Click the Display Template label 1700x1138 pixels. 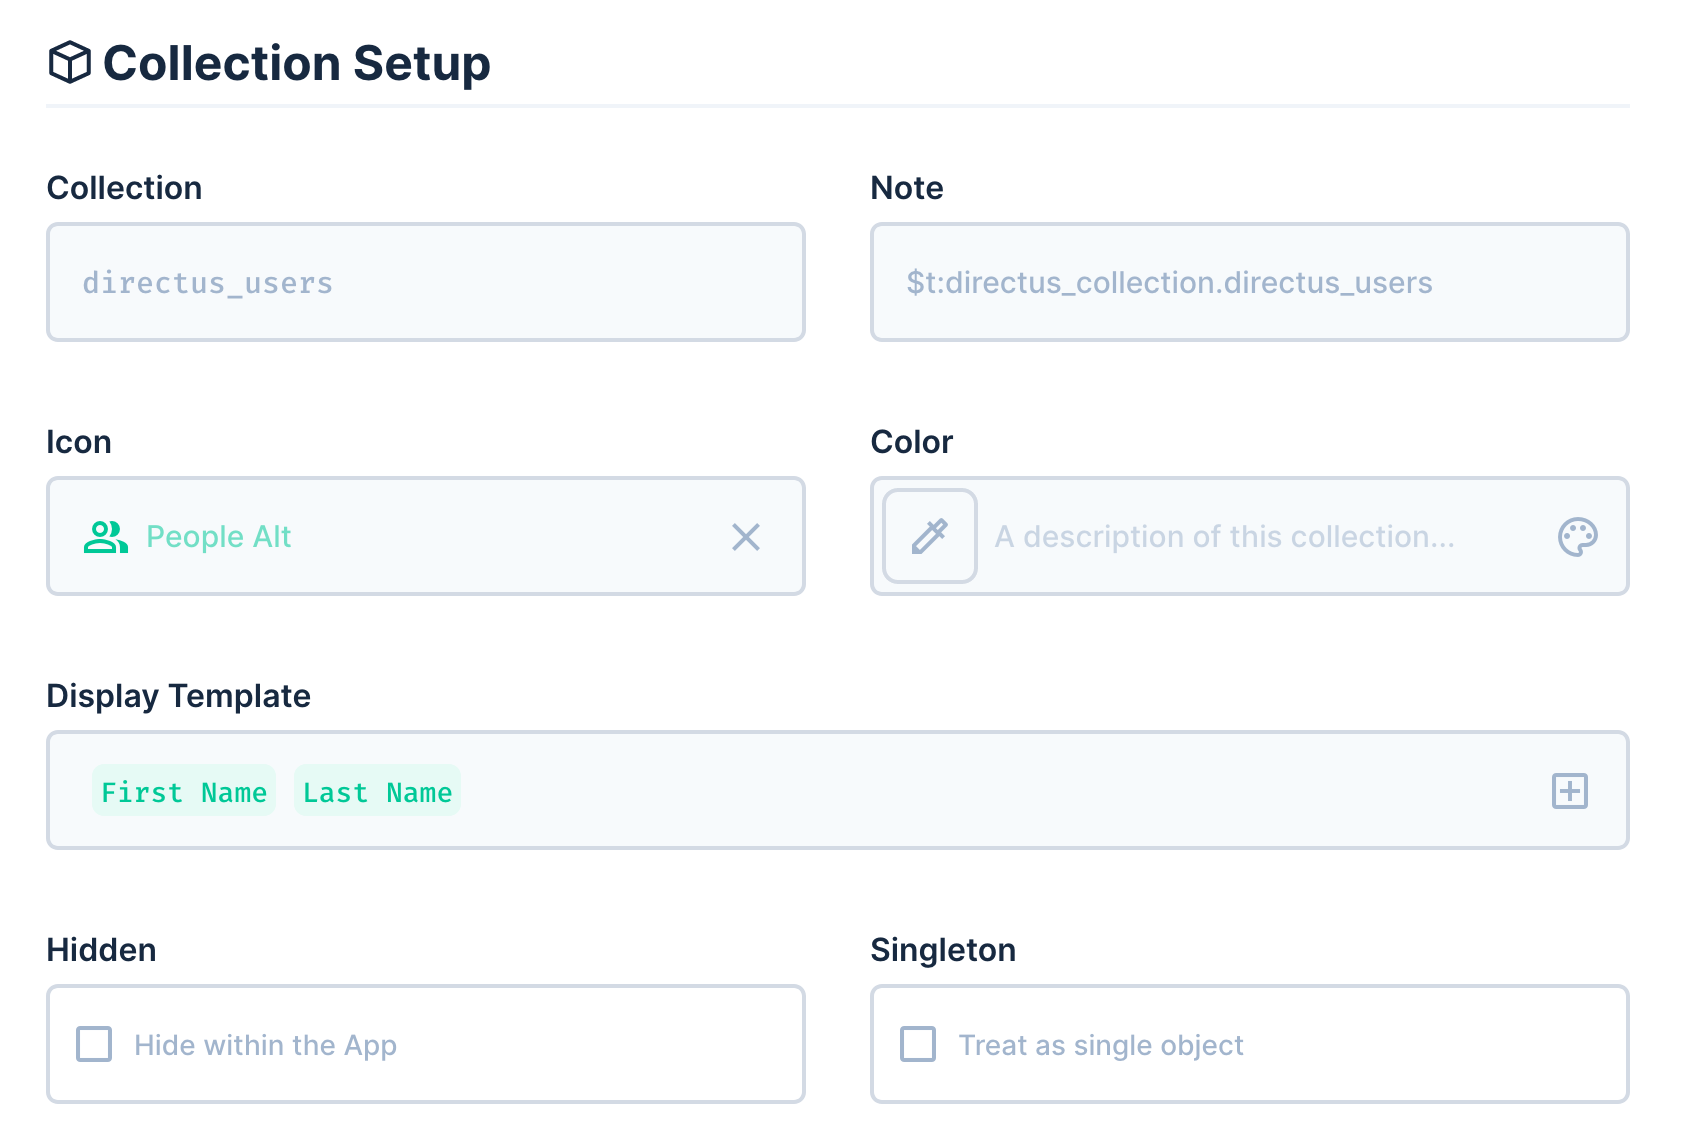tap(179, 696)
